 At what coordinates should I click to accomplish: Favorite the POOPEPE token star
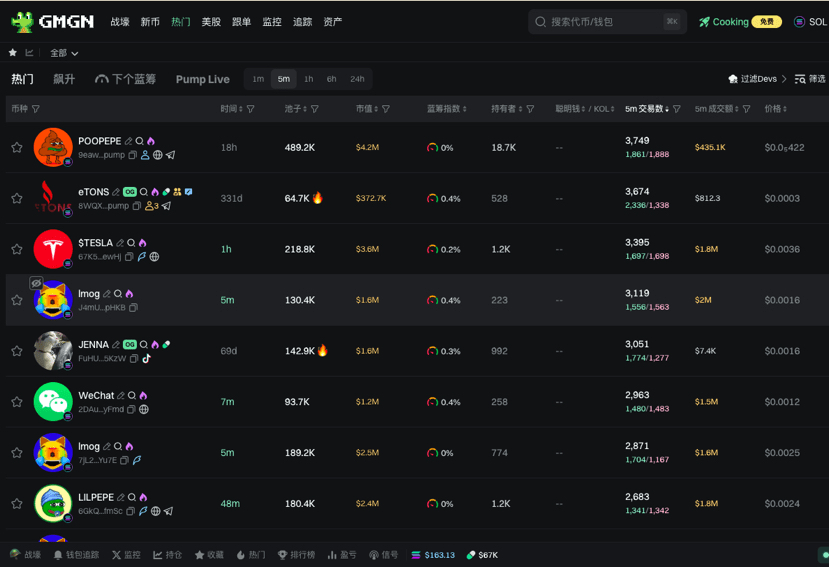[17, 148]
